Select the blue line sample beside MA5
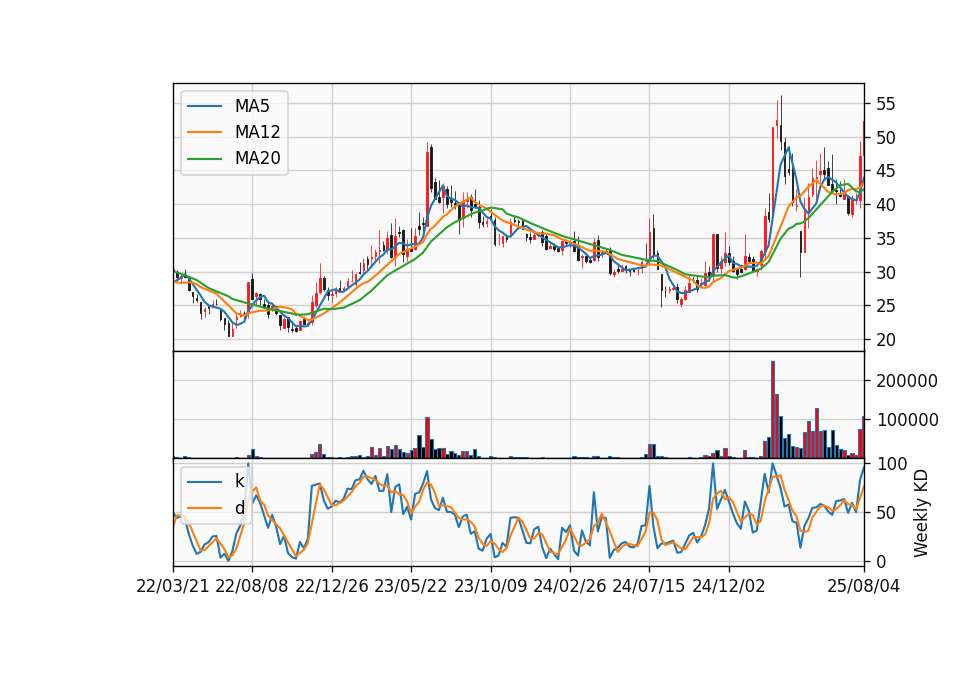 [204, 107]
